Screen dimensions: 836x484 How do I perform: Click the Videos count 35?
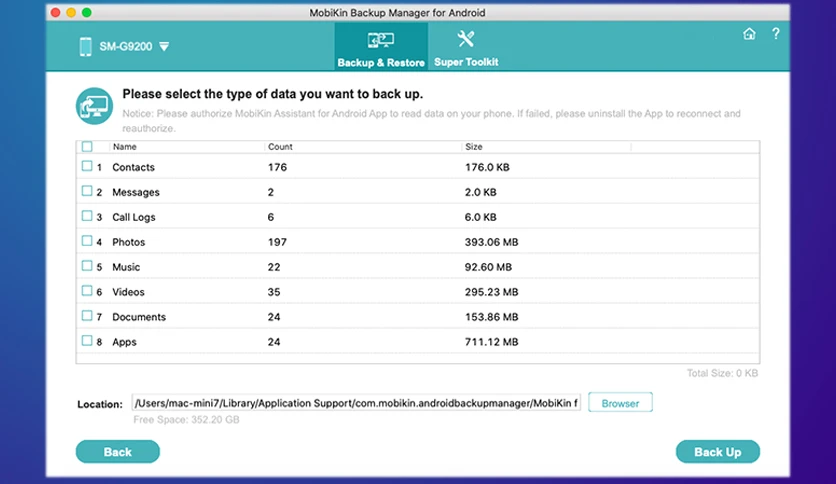(274, 292)
